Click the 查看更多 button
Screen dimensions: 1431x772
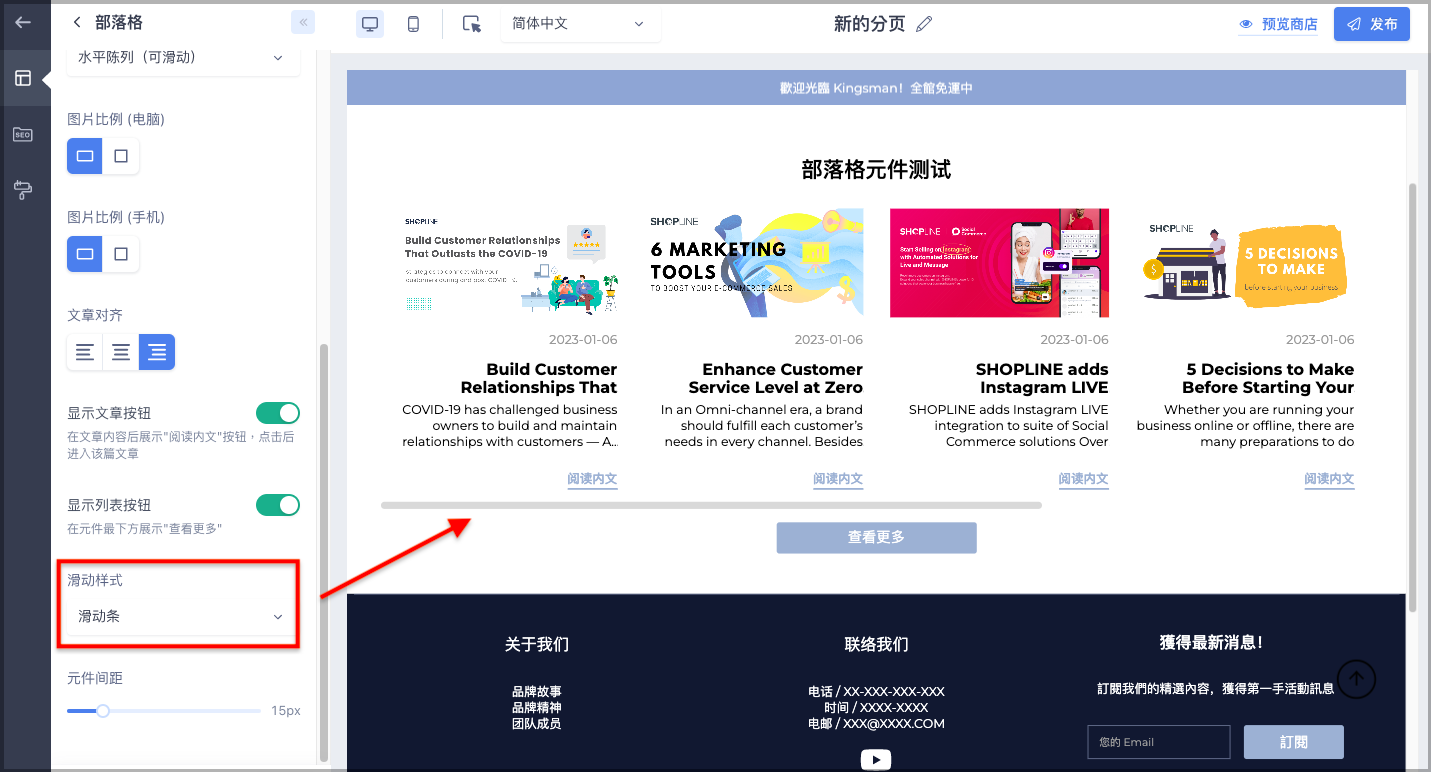(876, 537)
